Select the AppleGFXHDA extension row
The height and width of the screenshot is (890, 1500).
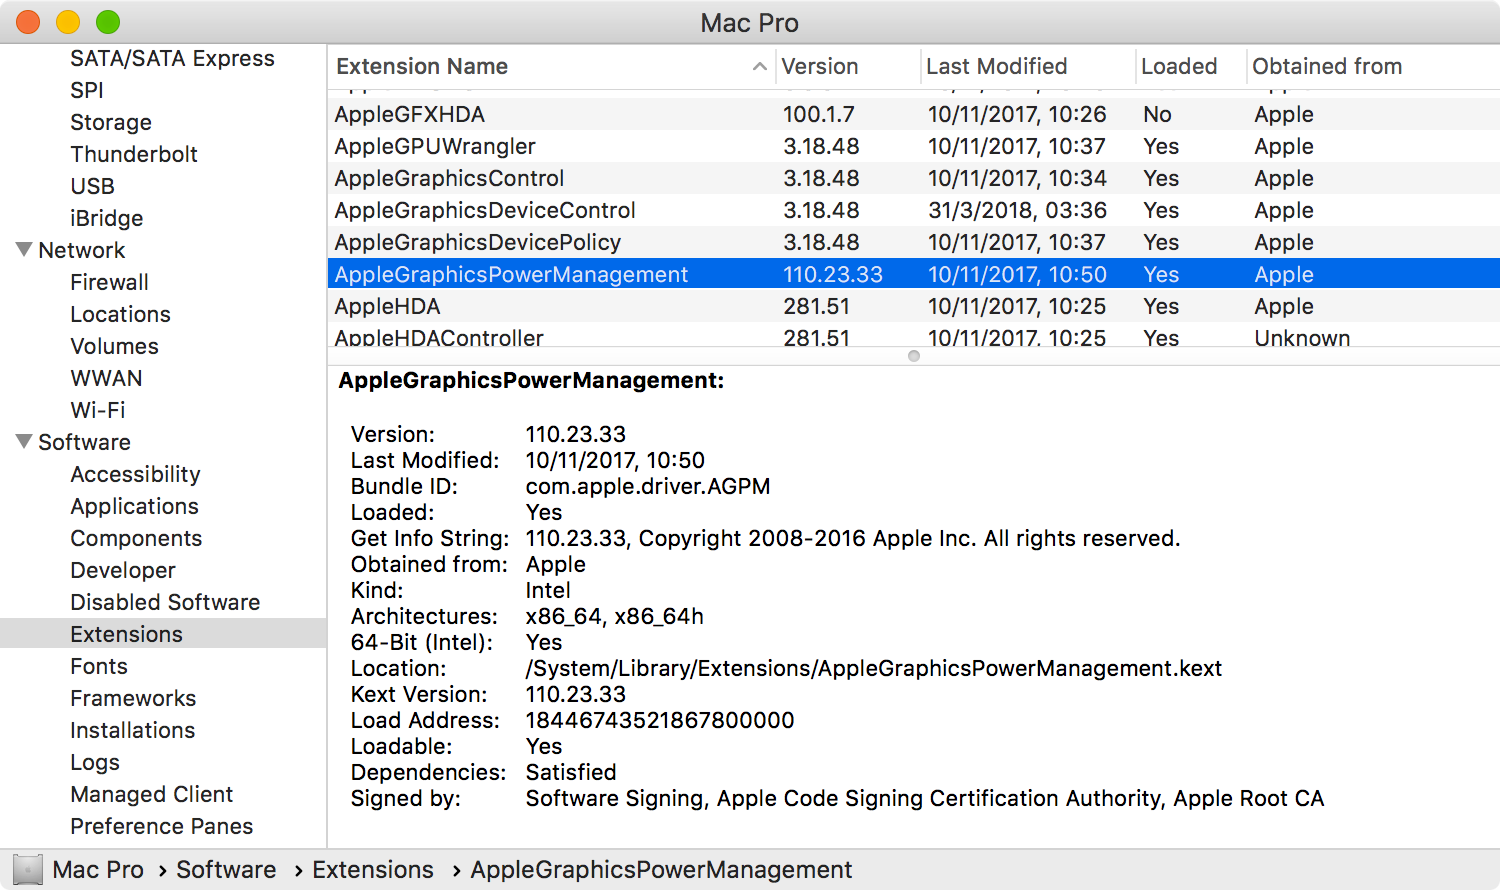(914, 114)
